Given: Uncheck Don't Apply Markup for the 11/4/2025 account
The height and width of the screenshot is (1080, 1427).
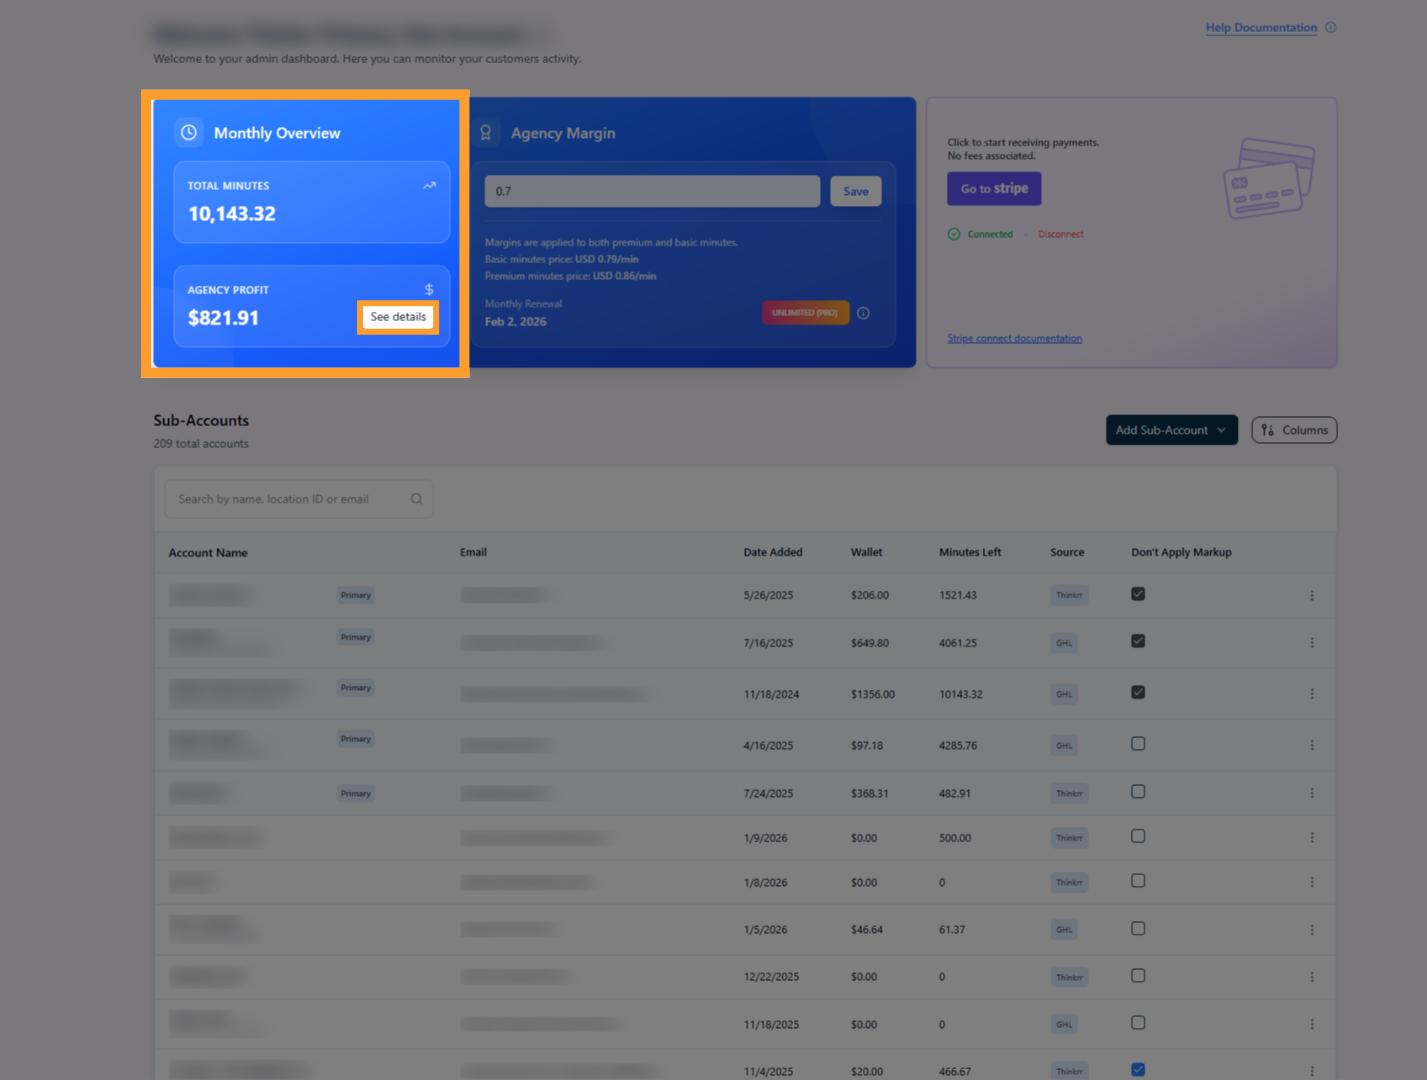Looking at the screenshot, I should click(1138, 1070).
